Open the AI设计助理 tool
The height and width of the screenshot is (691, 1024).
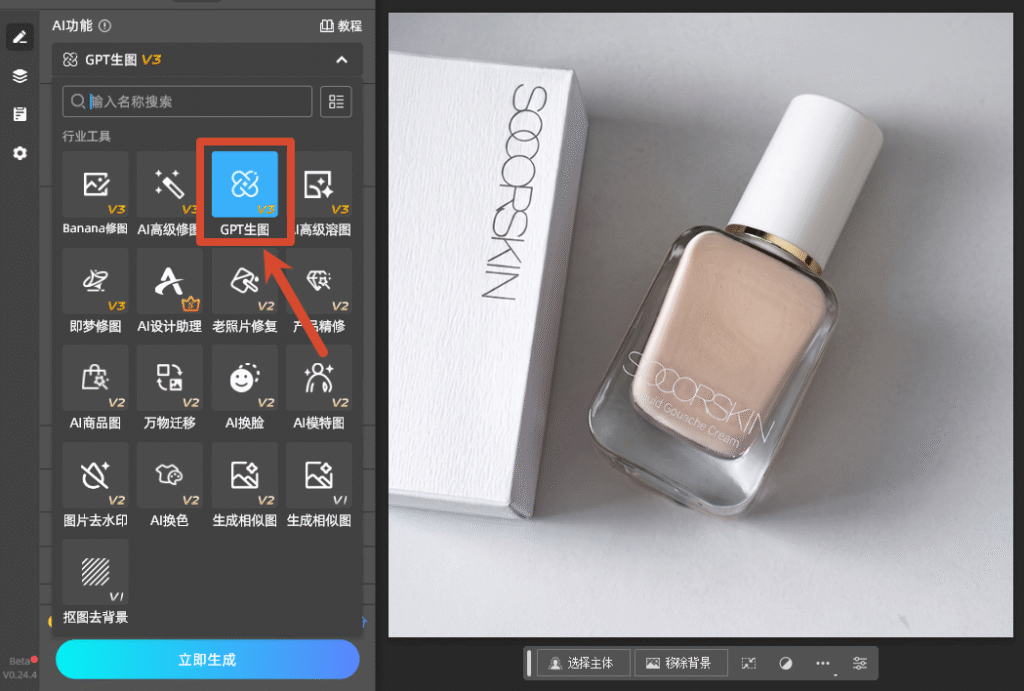point(170,291)
